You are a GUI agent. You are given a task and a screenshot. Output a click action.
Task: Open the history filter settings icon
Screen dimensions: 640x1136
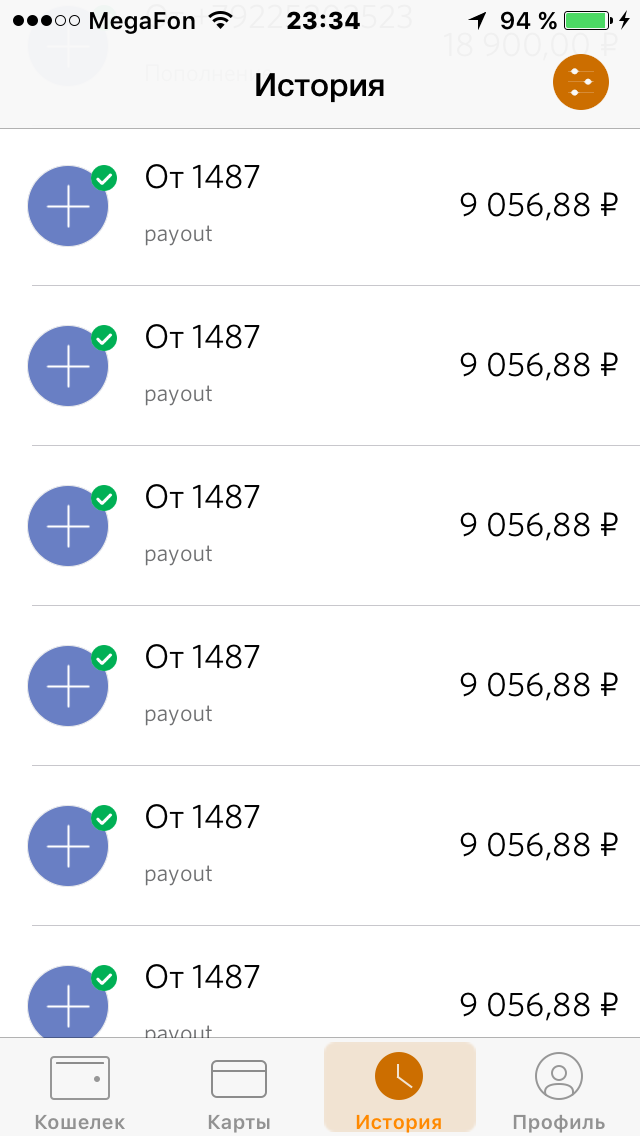[581, 83]
